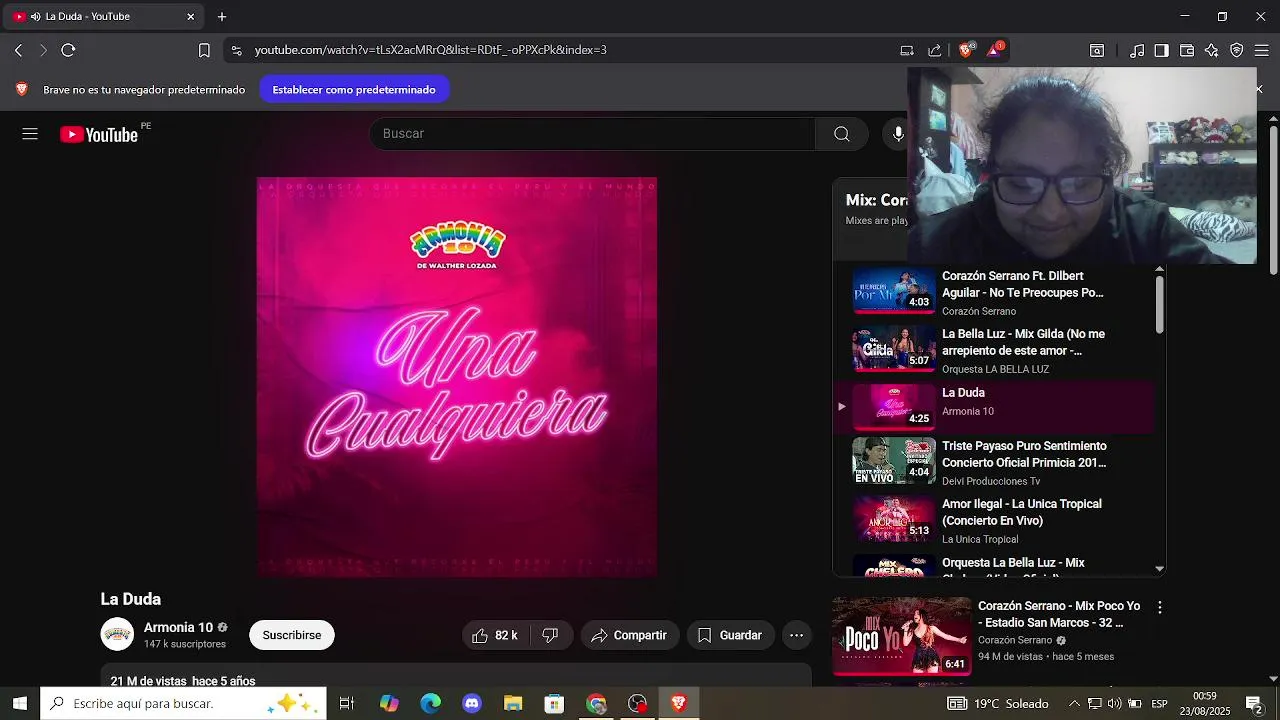Open Chrome from the taskbar

tap(596, 704)
